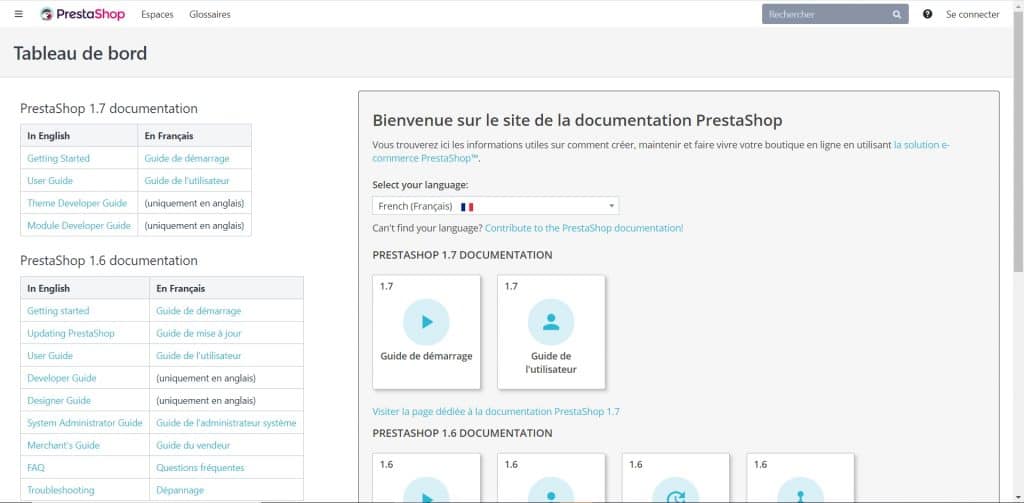
Task: Open 1.7 'Guide de l'utilisateur' table link
Action: pyautogui.click(x=187, y=180)
